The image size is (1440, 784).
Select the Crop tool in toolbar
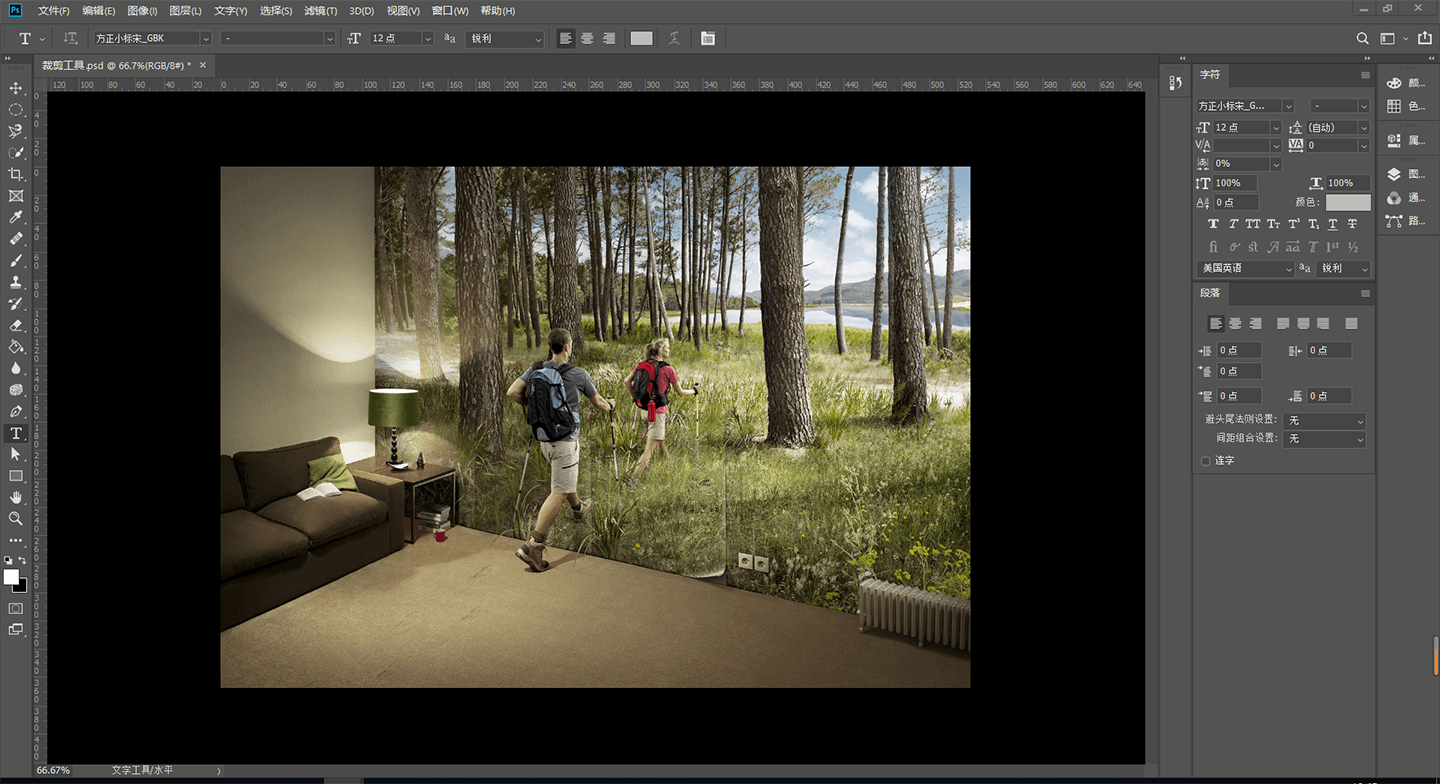(16, 175)
